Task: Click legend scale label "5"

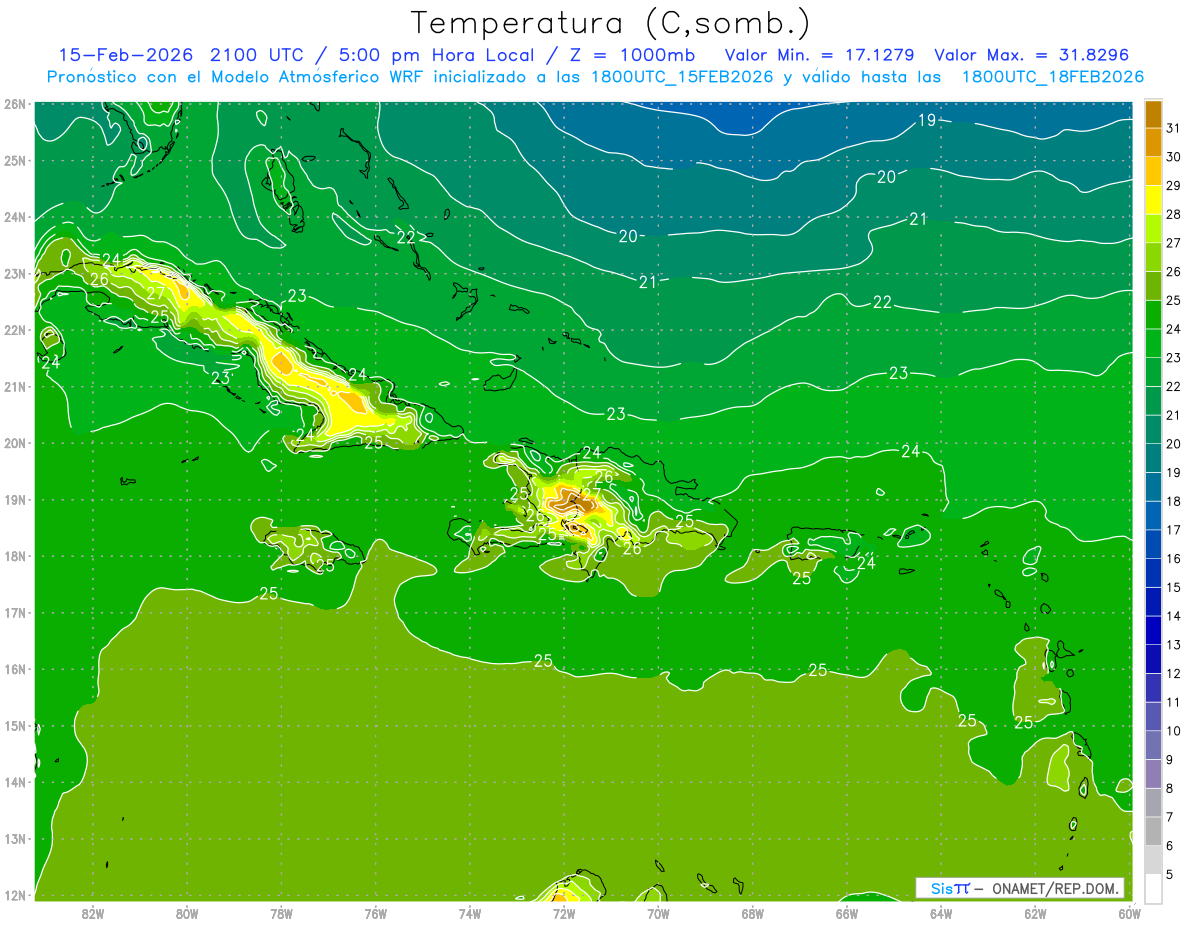Action: 1171,874
